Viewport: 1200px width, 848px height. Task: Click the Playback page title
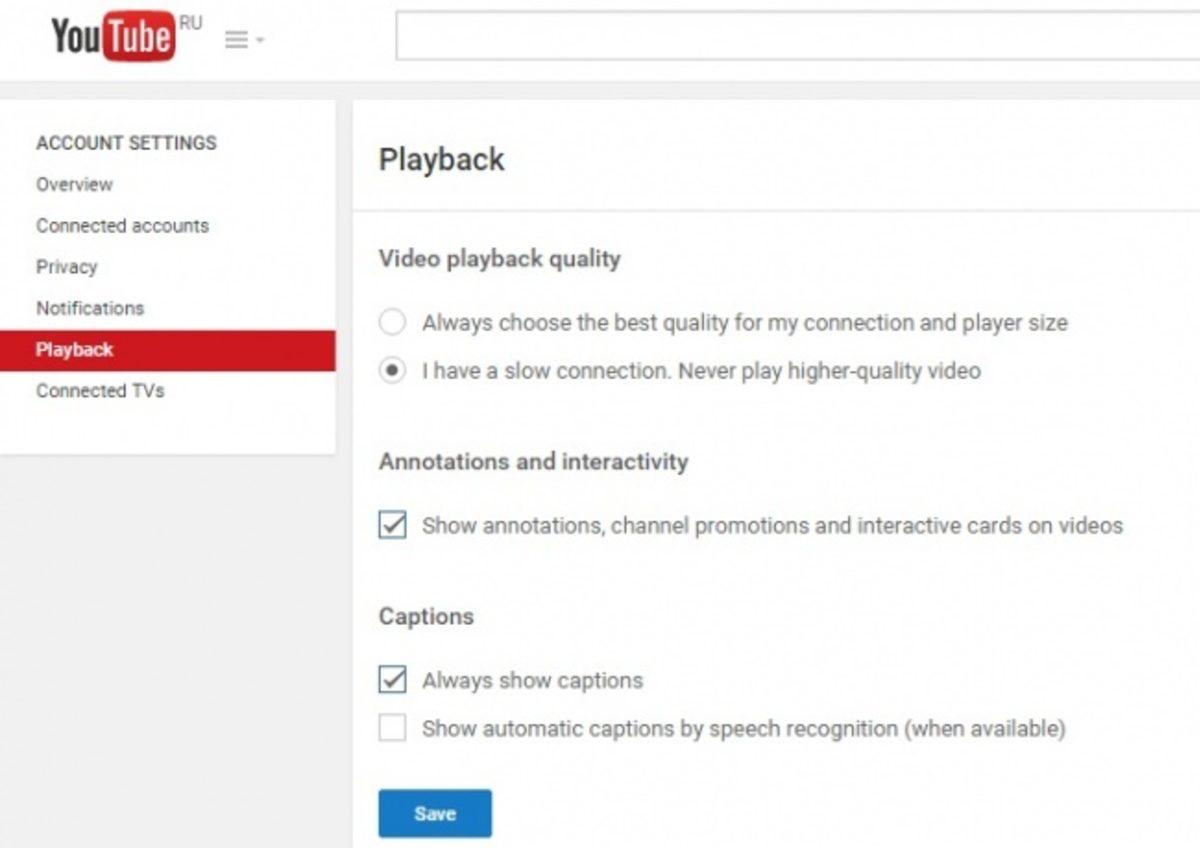[x=441, y=159]
